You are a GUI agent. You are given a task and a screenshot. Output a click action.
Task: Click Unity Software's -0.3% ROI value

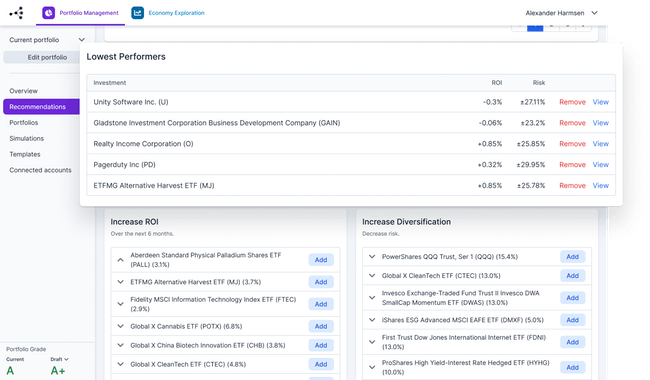click(x=492, y=102)
